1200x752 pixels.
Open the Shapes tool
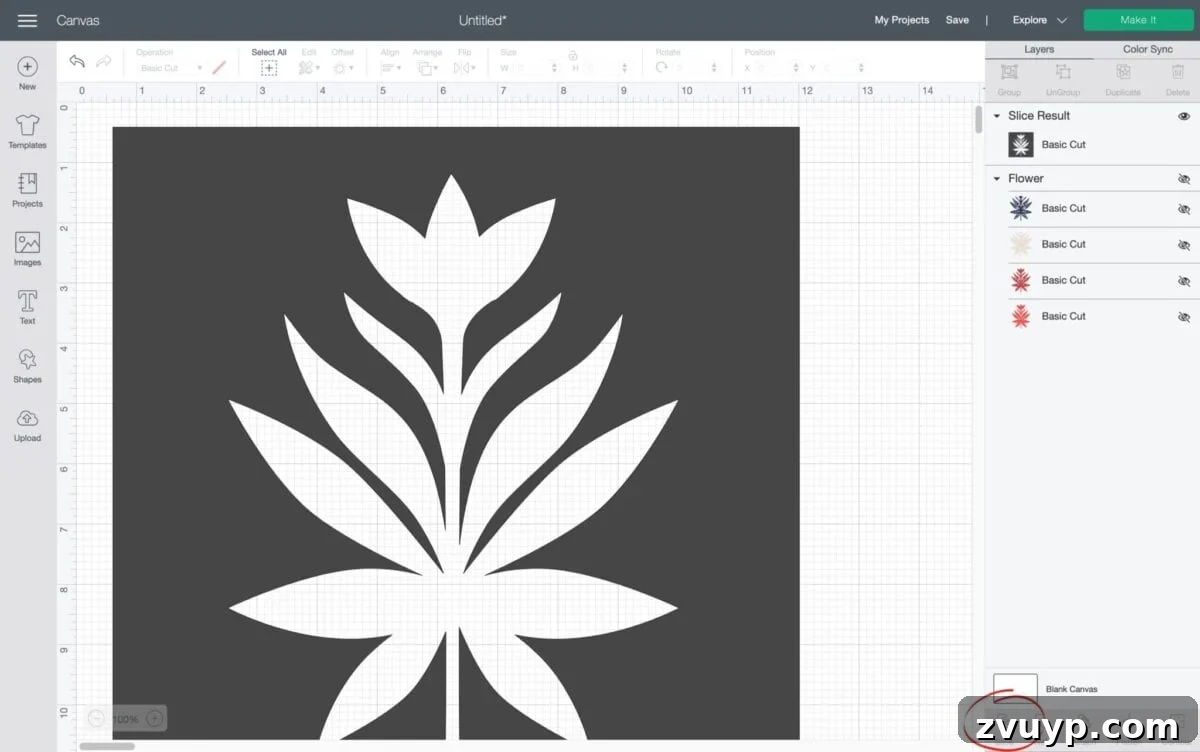(27, 366)
